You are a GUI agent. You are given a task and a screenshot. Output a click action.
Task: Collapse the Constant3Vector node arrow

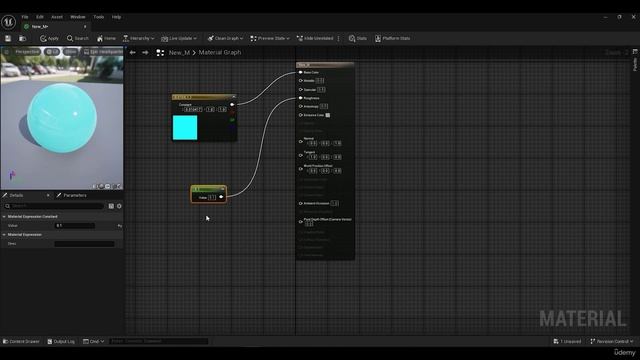click(x=233, y=97)
